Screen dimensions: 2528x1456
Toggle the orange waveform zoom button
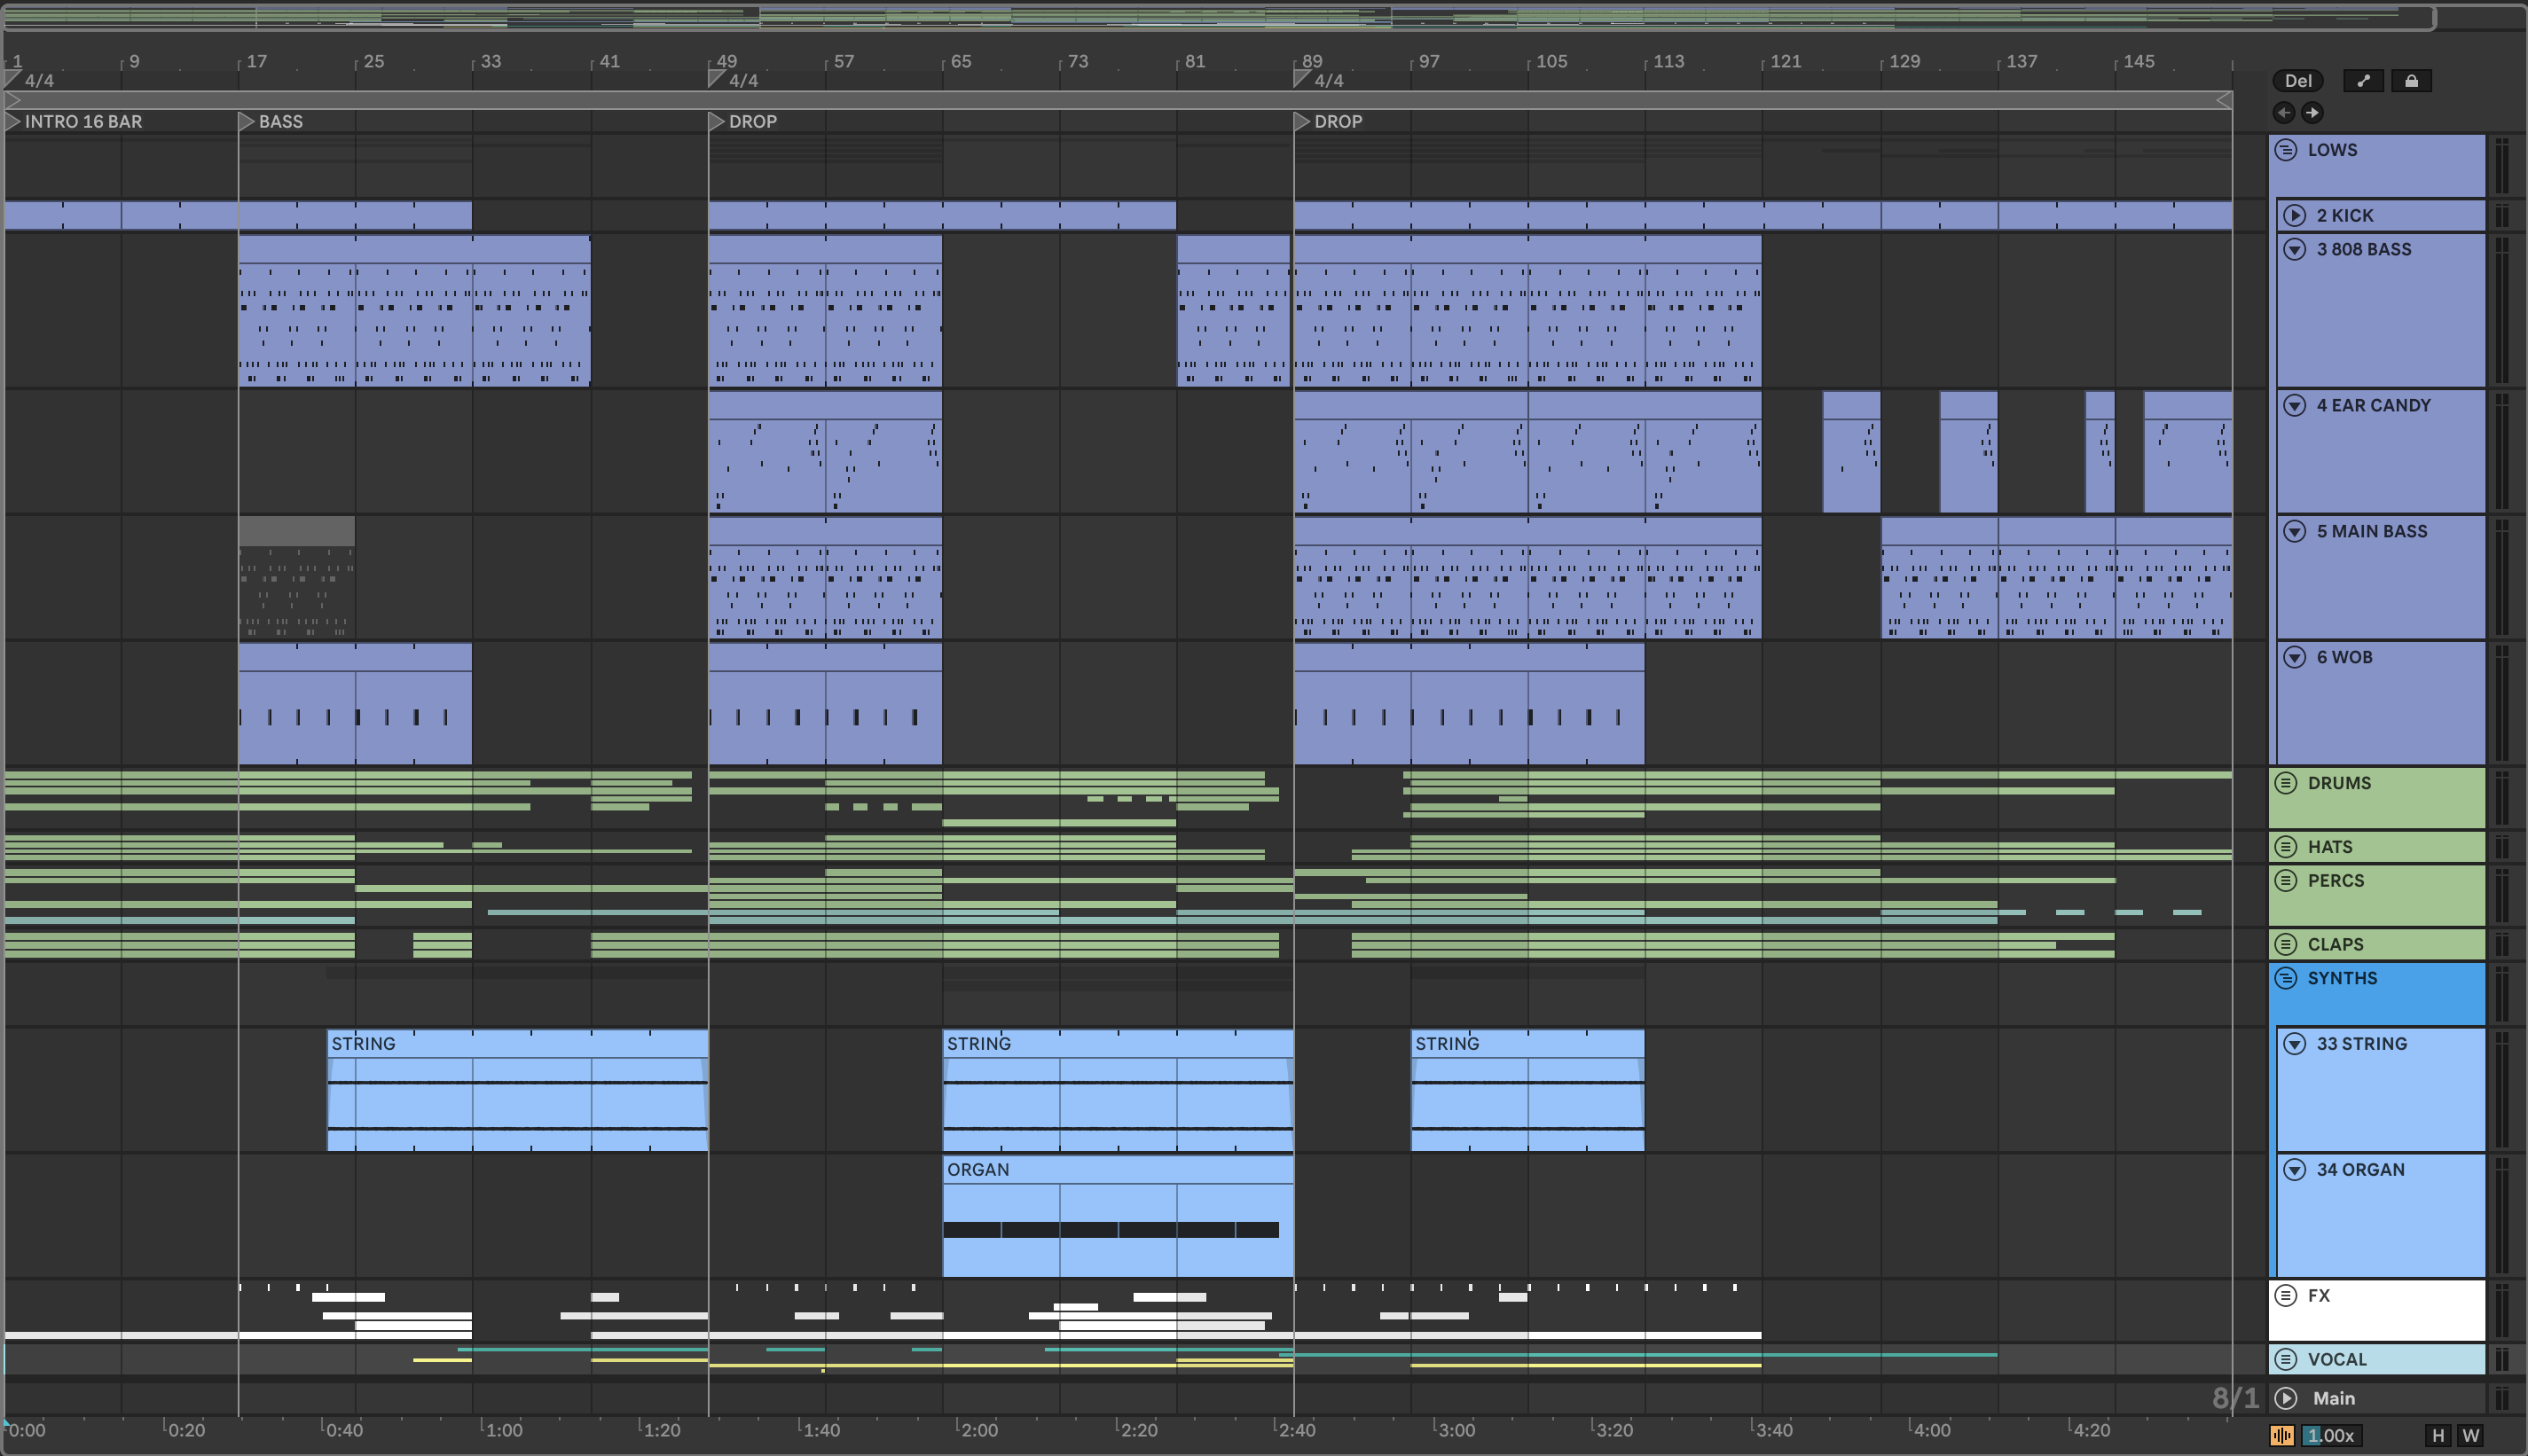tap(2282, 1435)
